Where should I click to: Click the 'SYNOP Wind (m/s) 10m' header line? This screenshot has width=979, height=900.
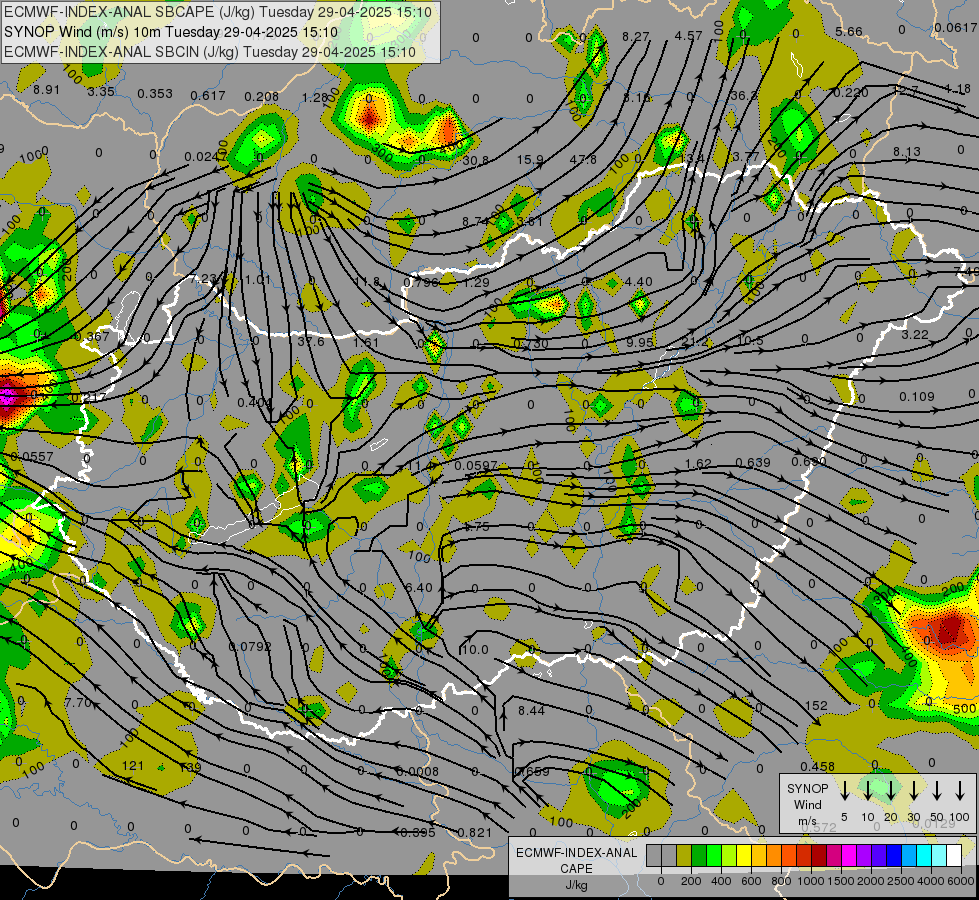point(170,32)
